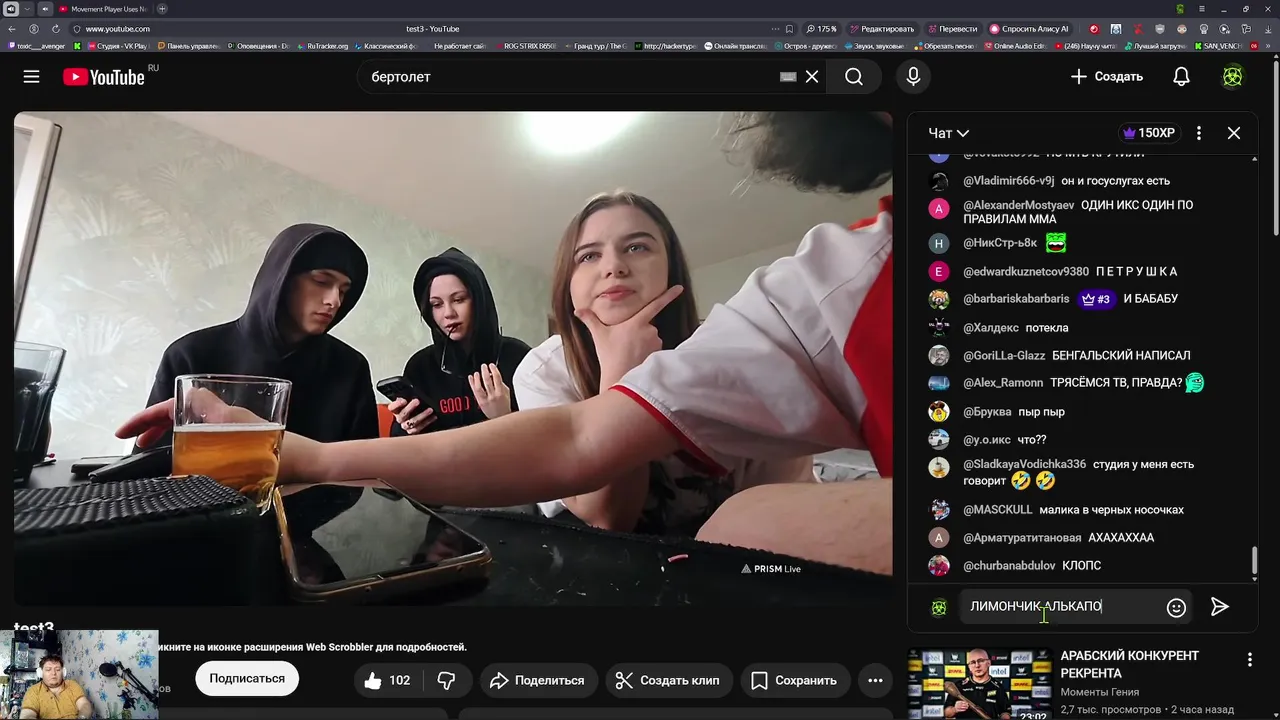Click username @AlexanderMostyaev in chat
This screenshot has width=1280, height=720.
1018,205
